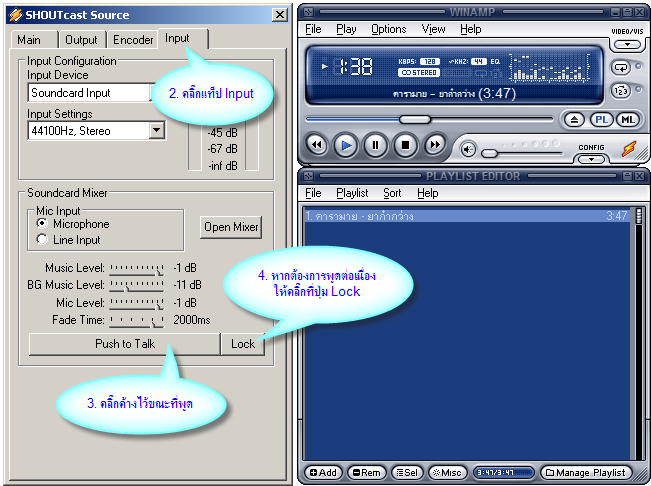Open Winamp Play menu
The image size is (651, 486).
tap(346, 29)
